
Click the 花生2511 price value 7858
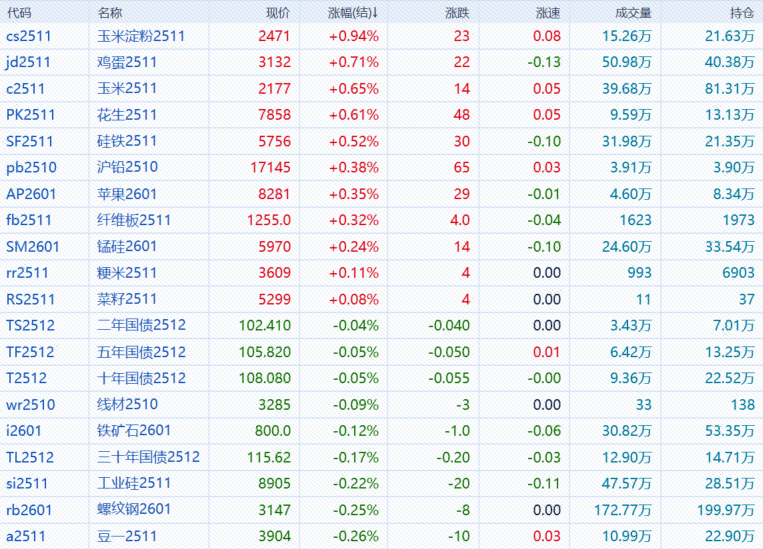tap(274, 115)
